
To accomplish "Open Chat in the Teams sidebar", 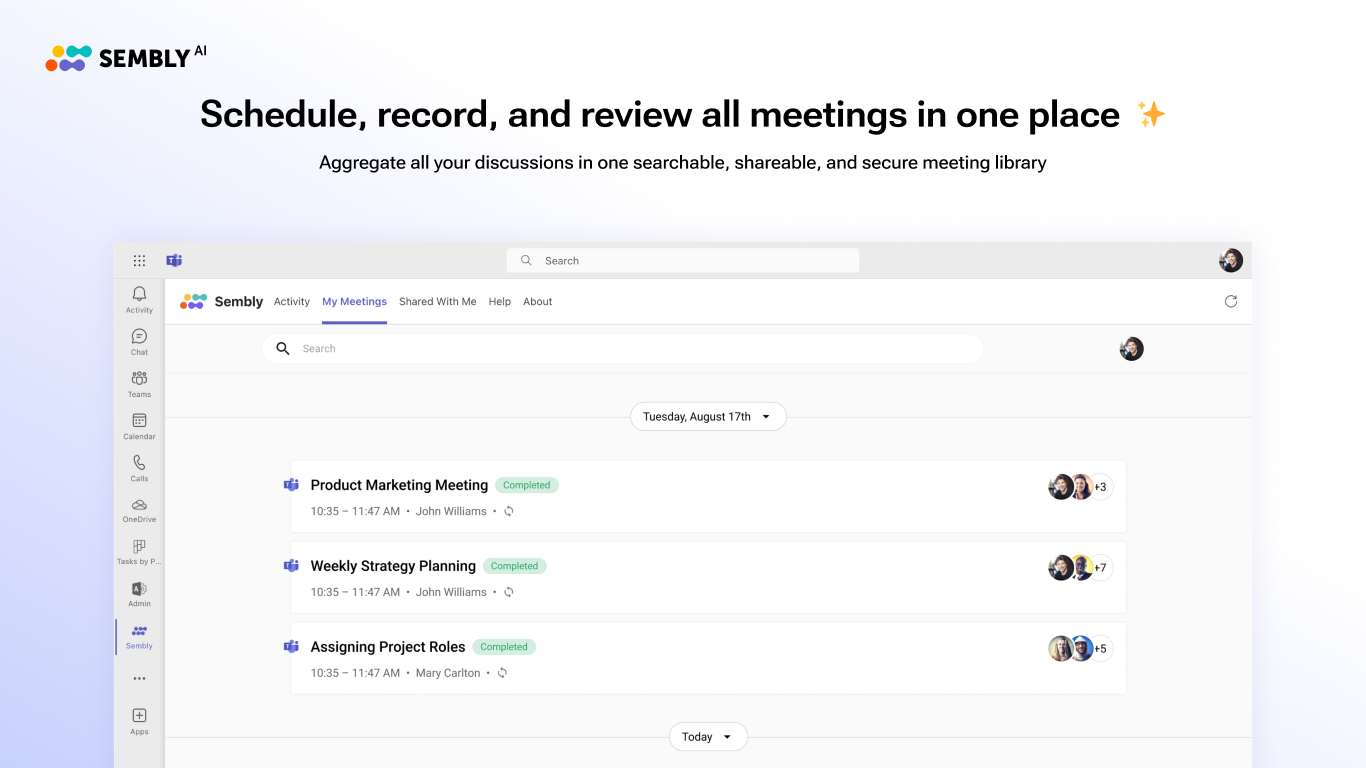I will pos(139,341).
